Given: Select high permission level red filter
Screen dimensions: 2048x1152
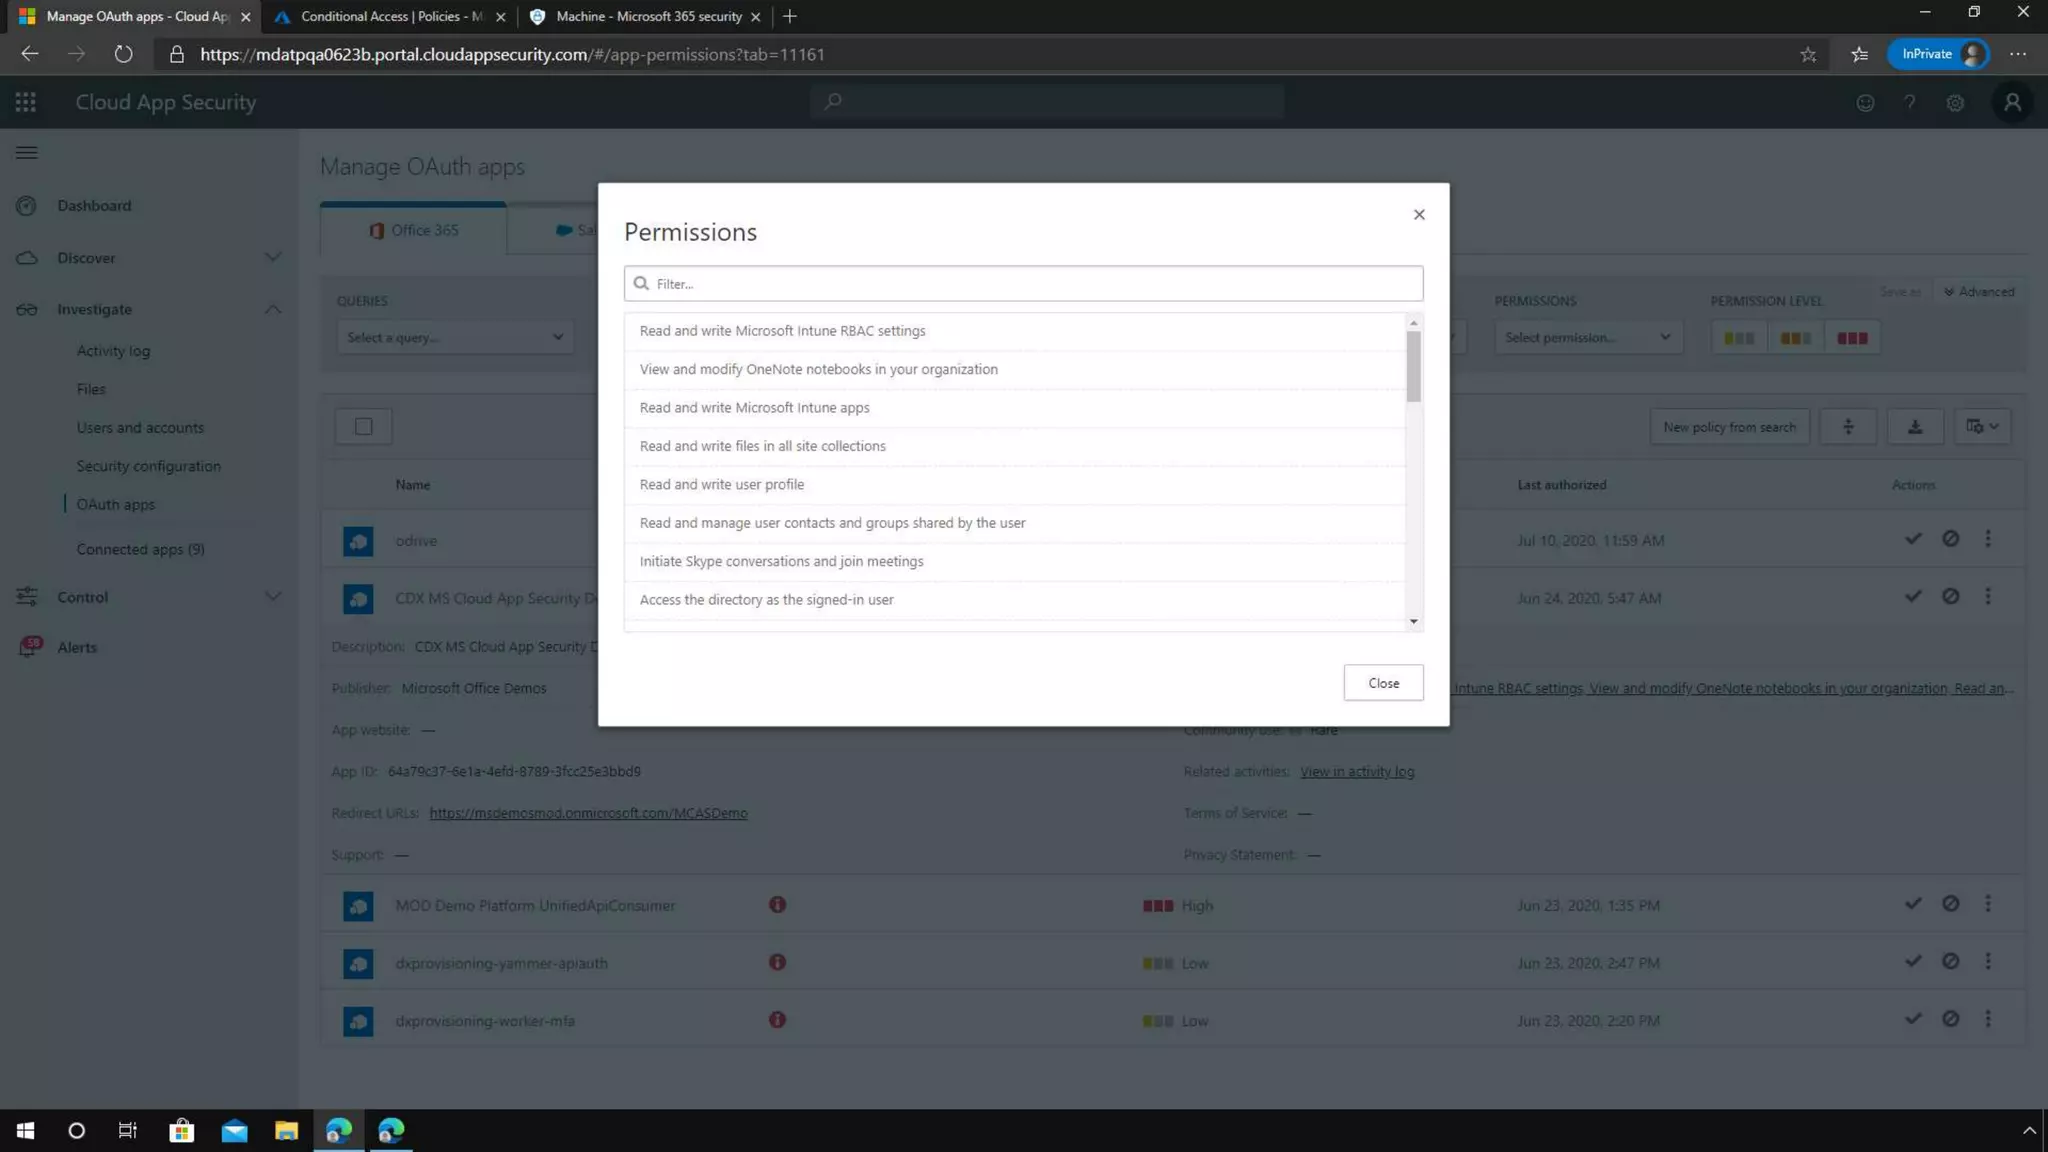Looking at the screenshot, I should point(1852,338).
